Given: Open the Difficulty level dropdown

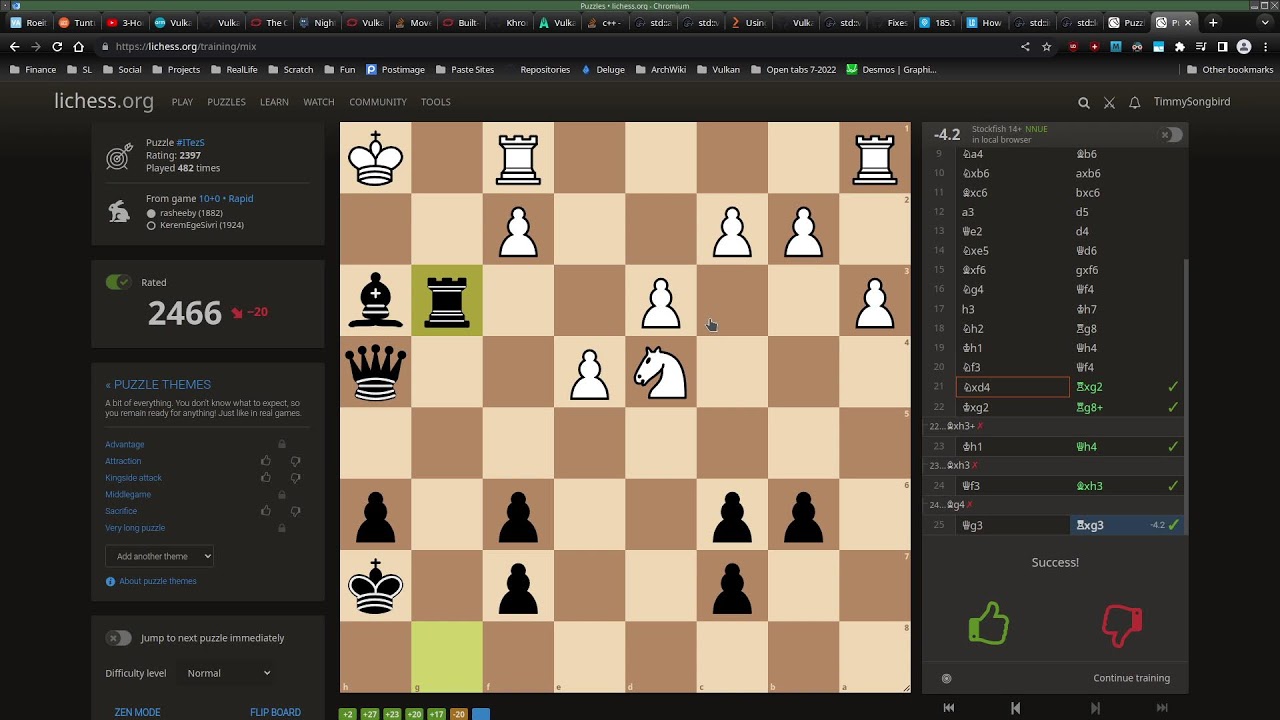Looking at the screenshot, I should pyautogui.click(x=228, y=673).
